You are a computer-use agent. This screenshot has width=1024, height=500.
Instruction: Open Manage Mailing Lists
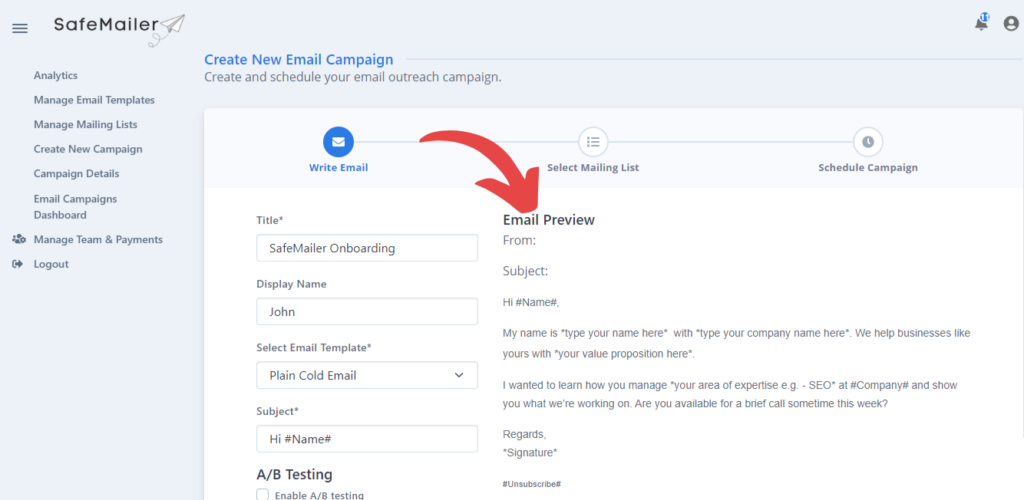click(86, 125)
